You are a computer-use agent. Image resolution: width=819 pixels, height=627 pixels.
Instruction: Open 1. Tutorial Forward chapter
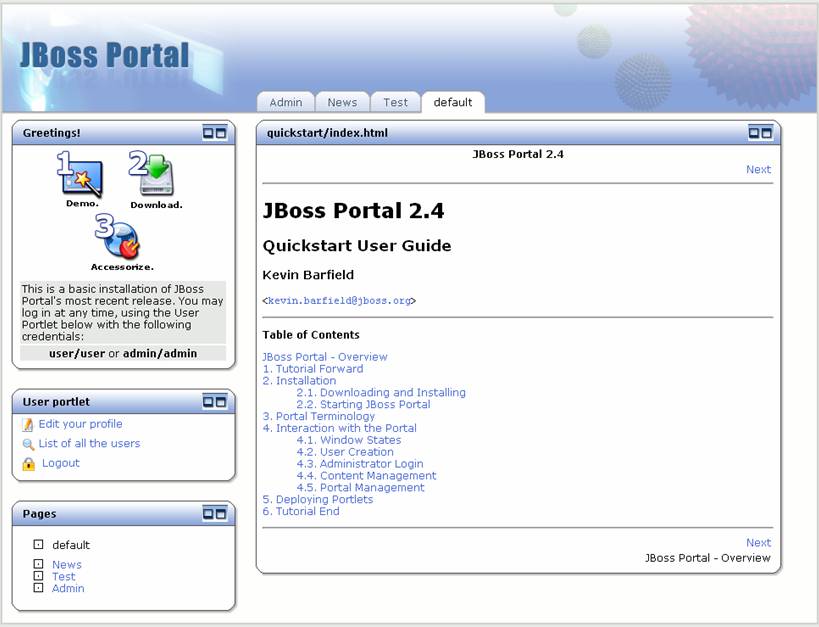point(313,369)
